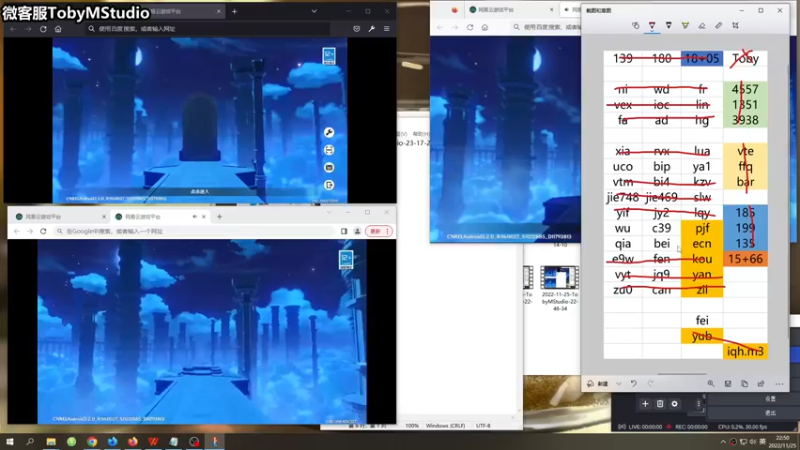Screen dimensions: 800x450
Task: Click 点击进入 on the top-left game door
Action: pyautogui.click(x=199, y=192)
